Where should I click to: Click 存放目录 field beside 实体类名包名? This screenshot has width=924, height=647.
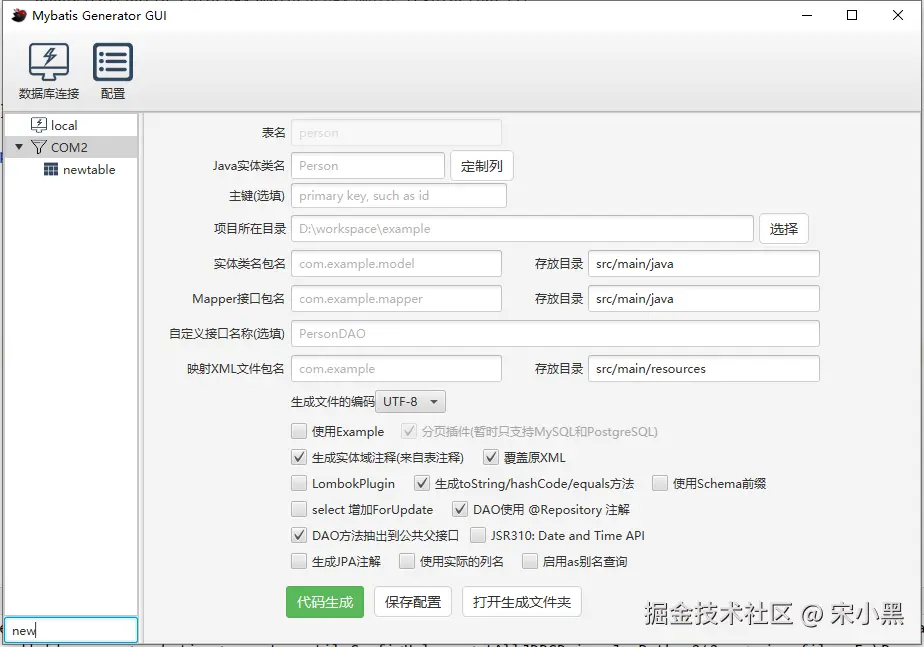pos(704,263)
